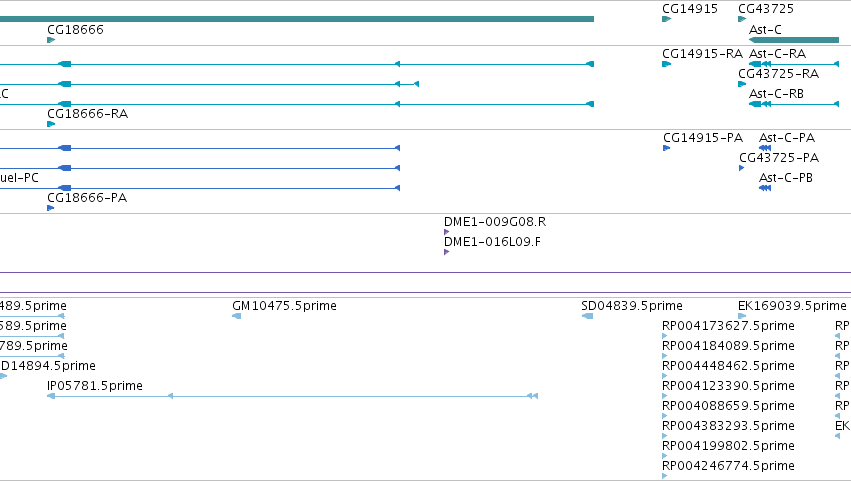Open the CG14915-RA transcript label

pyautogui.click(x=702, y=54)
